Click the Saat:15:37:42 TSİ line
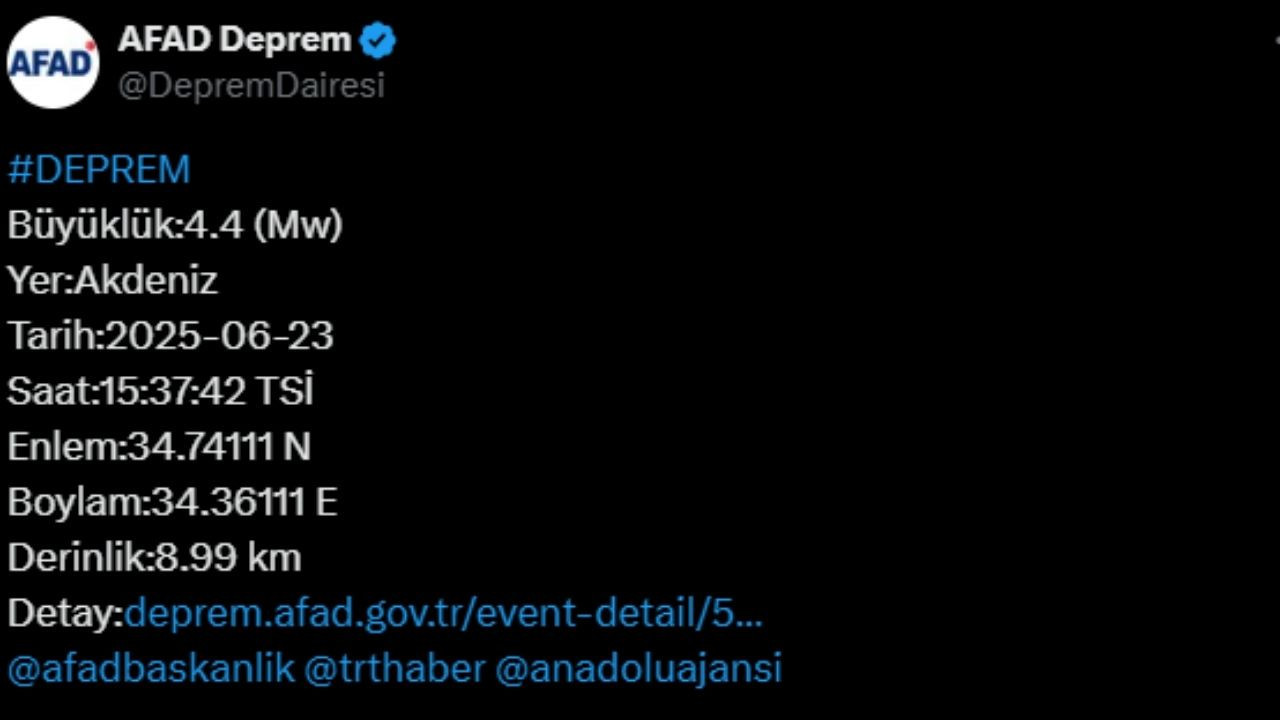The width and height of the screenshot is (1280, 720). tap(160, 391)
